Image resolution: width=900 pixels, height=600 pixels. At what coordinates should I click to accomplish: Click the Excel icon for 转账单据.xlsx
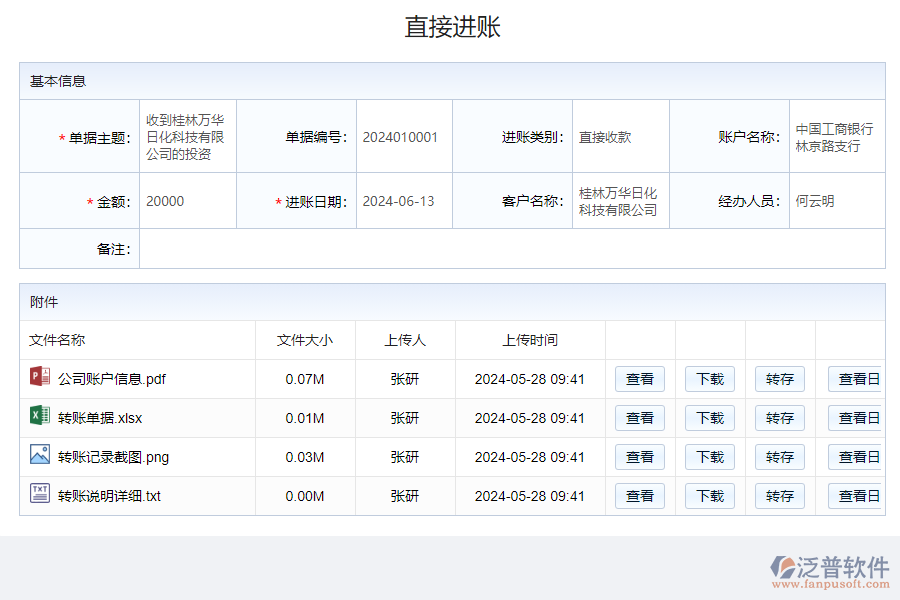click(x=40, y=416)
